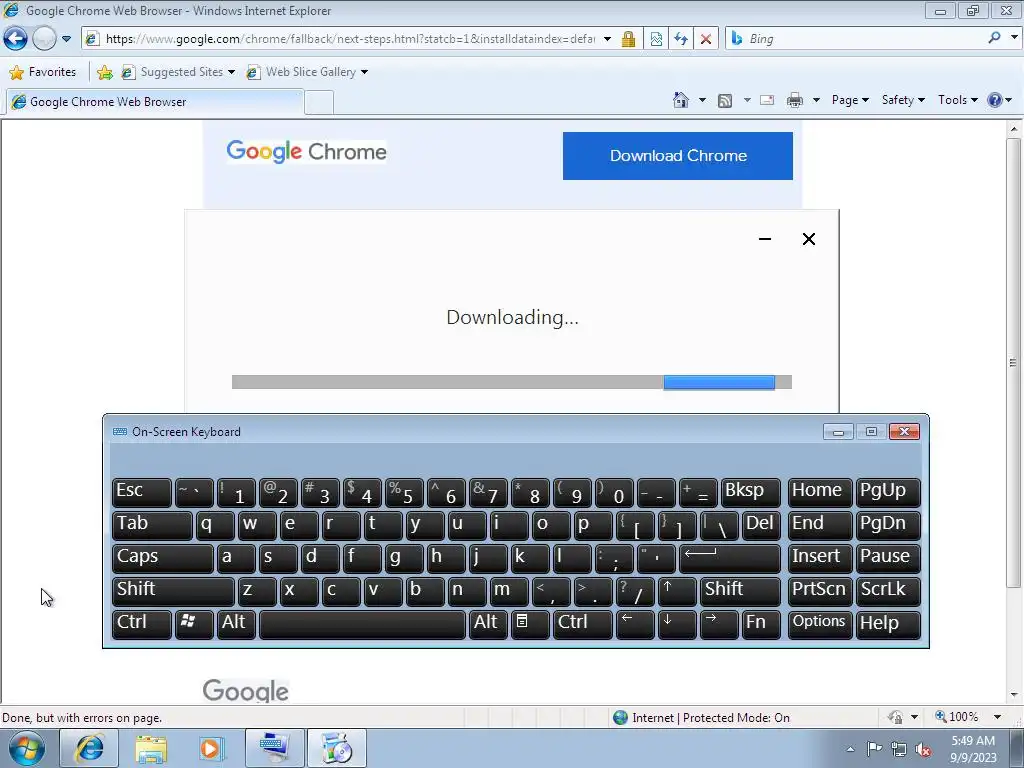Minimize the Downloading dialog

(765, 239)
